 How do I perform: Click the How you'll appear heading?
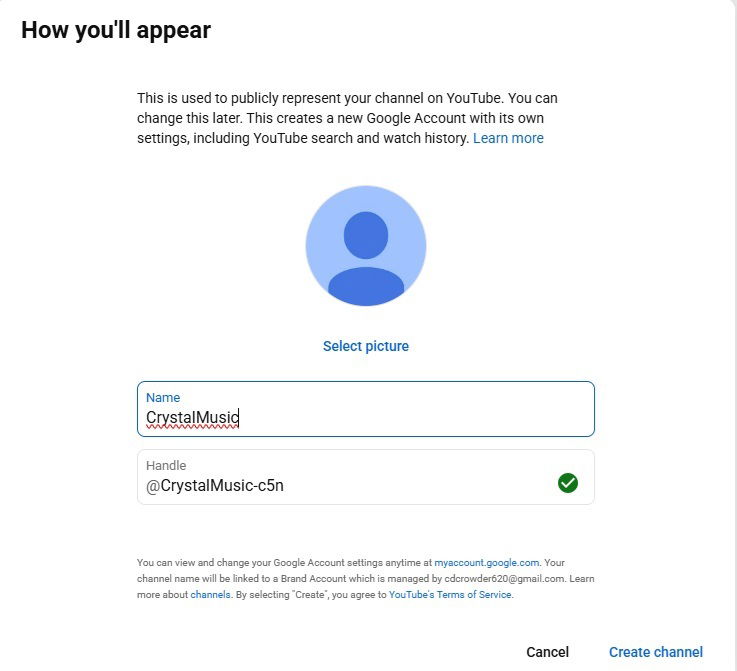click(x=116, y=30)
